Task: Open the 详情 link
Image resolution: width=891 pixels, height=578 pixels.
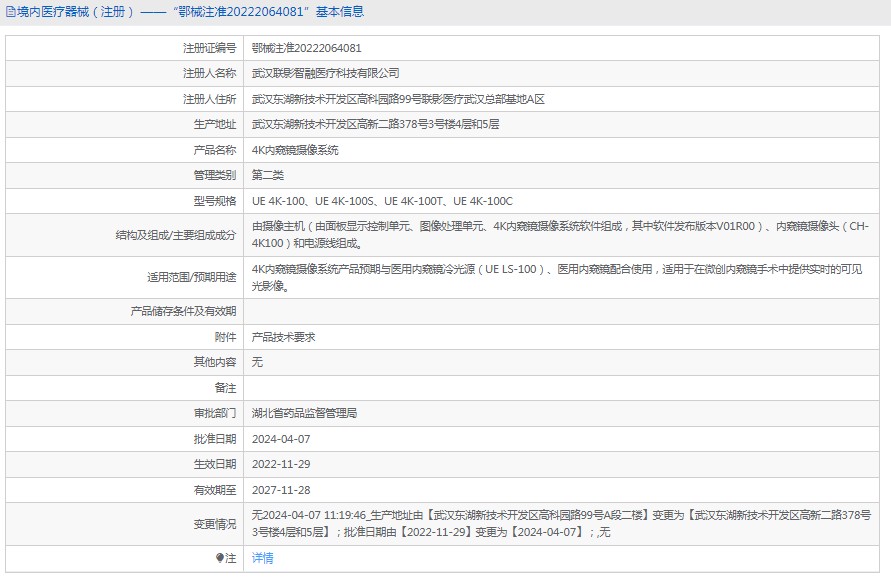Action: coord(263,558)
